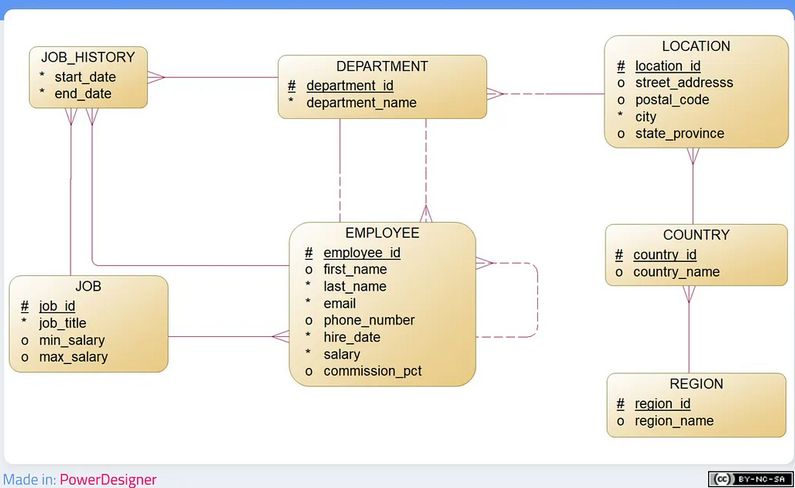
Task: Click the PowerDesigner link
Action: coord(108,479)
